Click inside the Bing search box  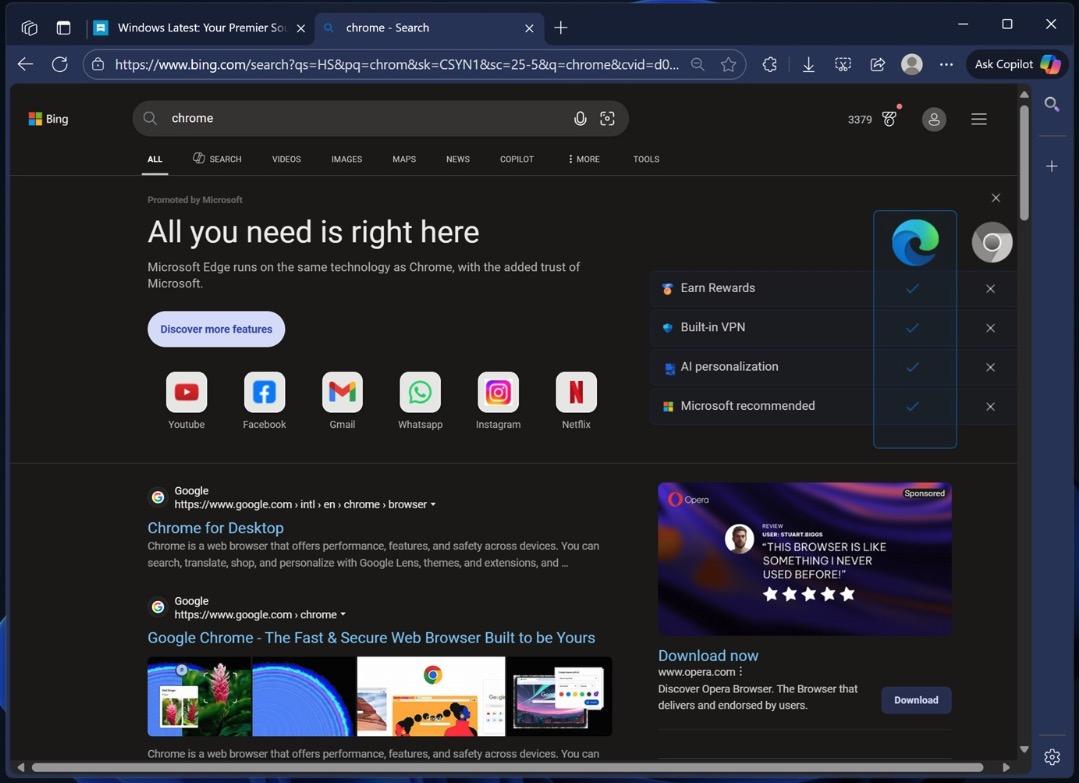tap(350, 118)
